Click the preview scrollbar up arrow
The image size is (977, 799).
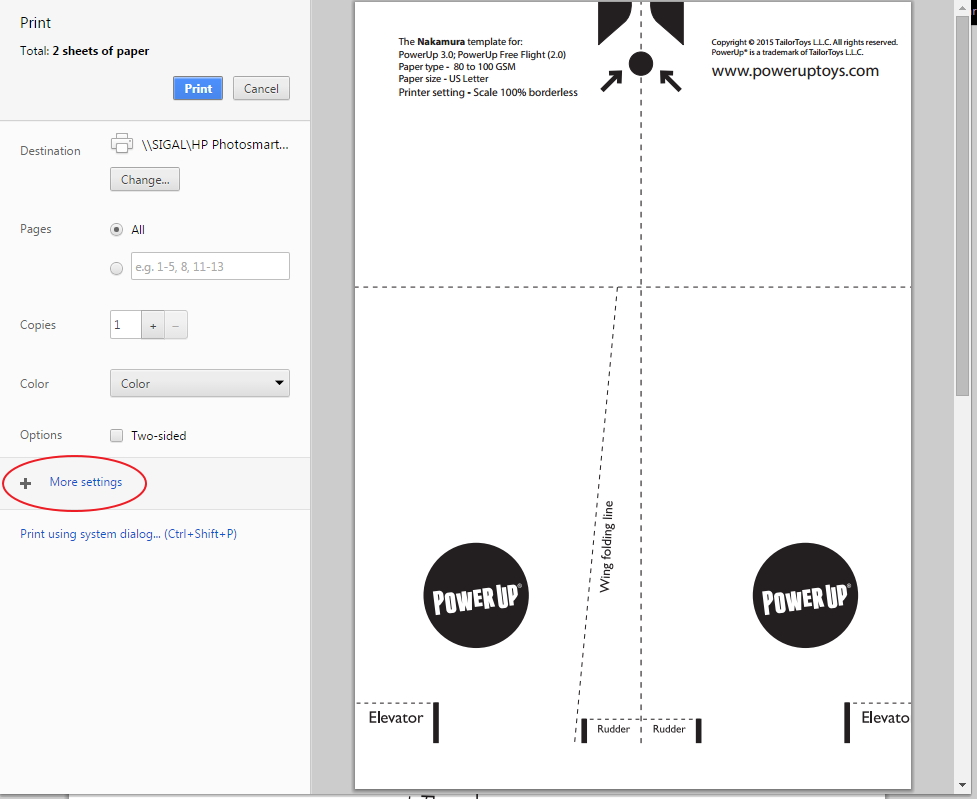(x=962, y=8)
